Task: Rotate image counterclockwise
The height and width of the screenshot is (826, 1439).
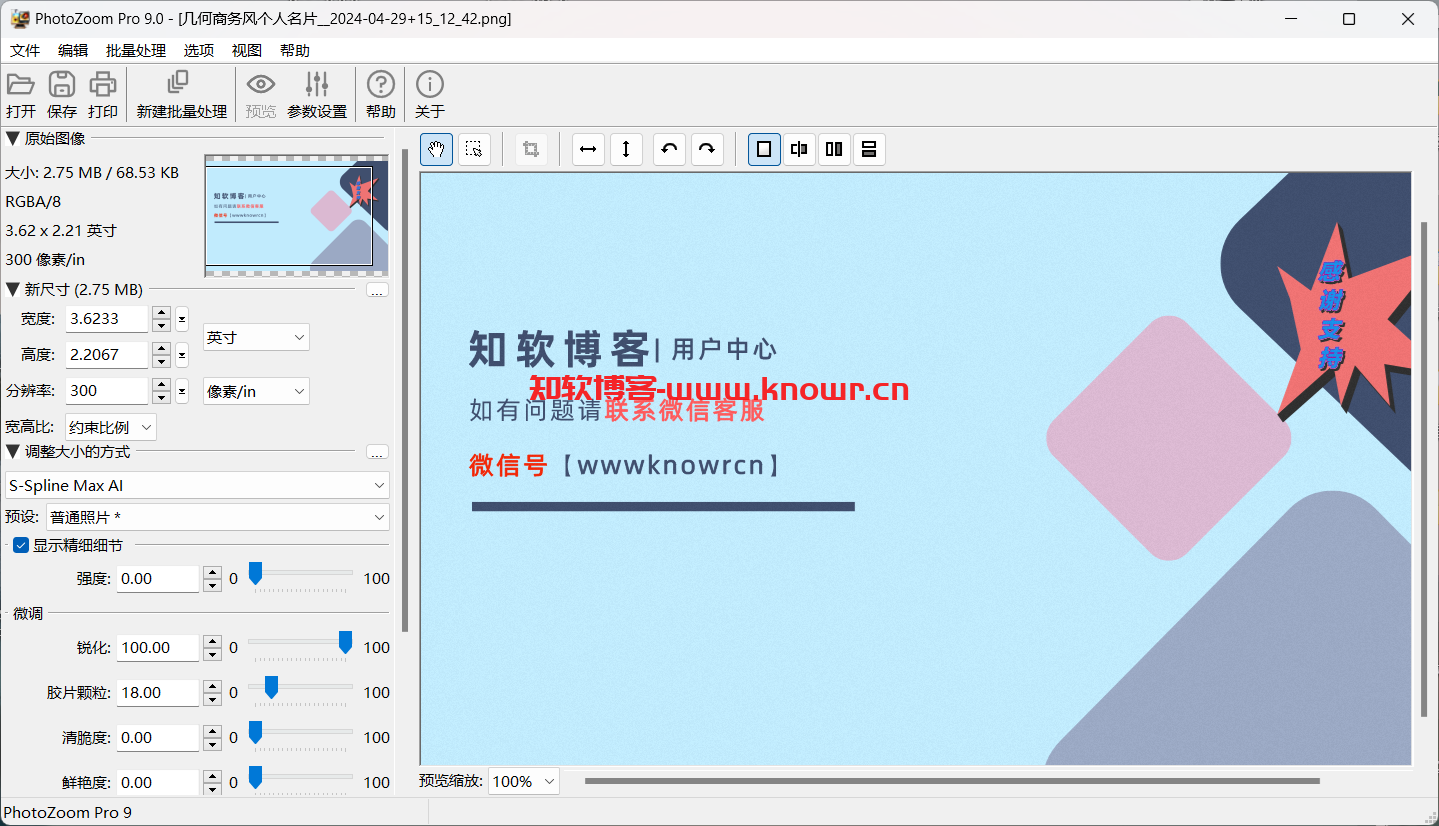Action: coord(670,150)
